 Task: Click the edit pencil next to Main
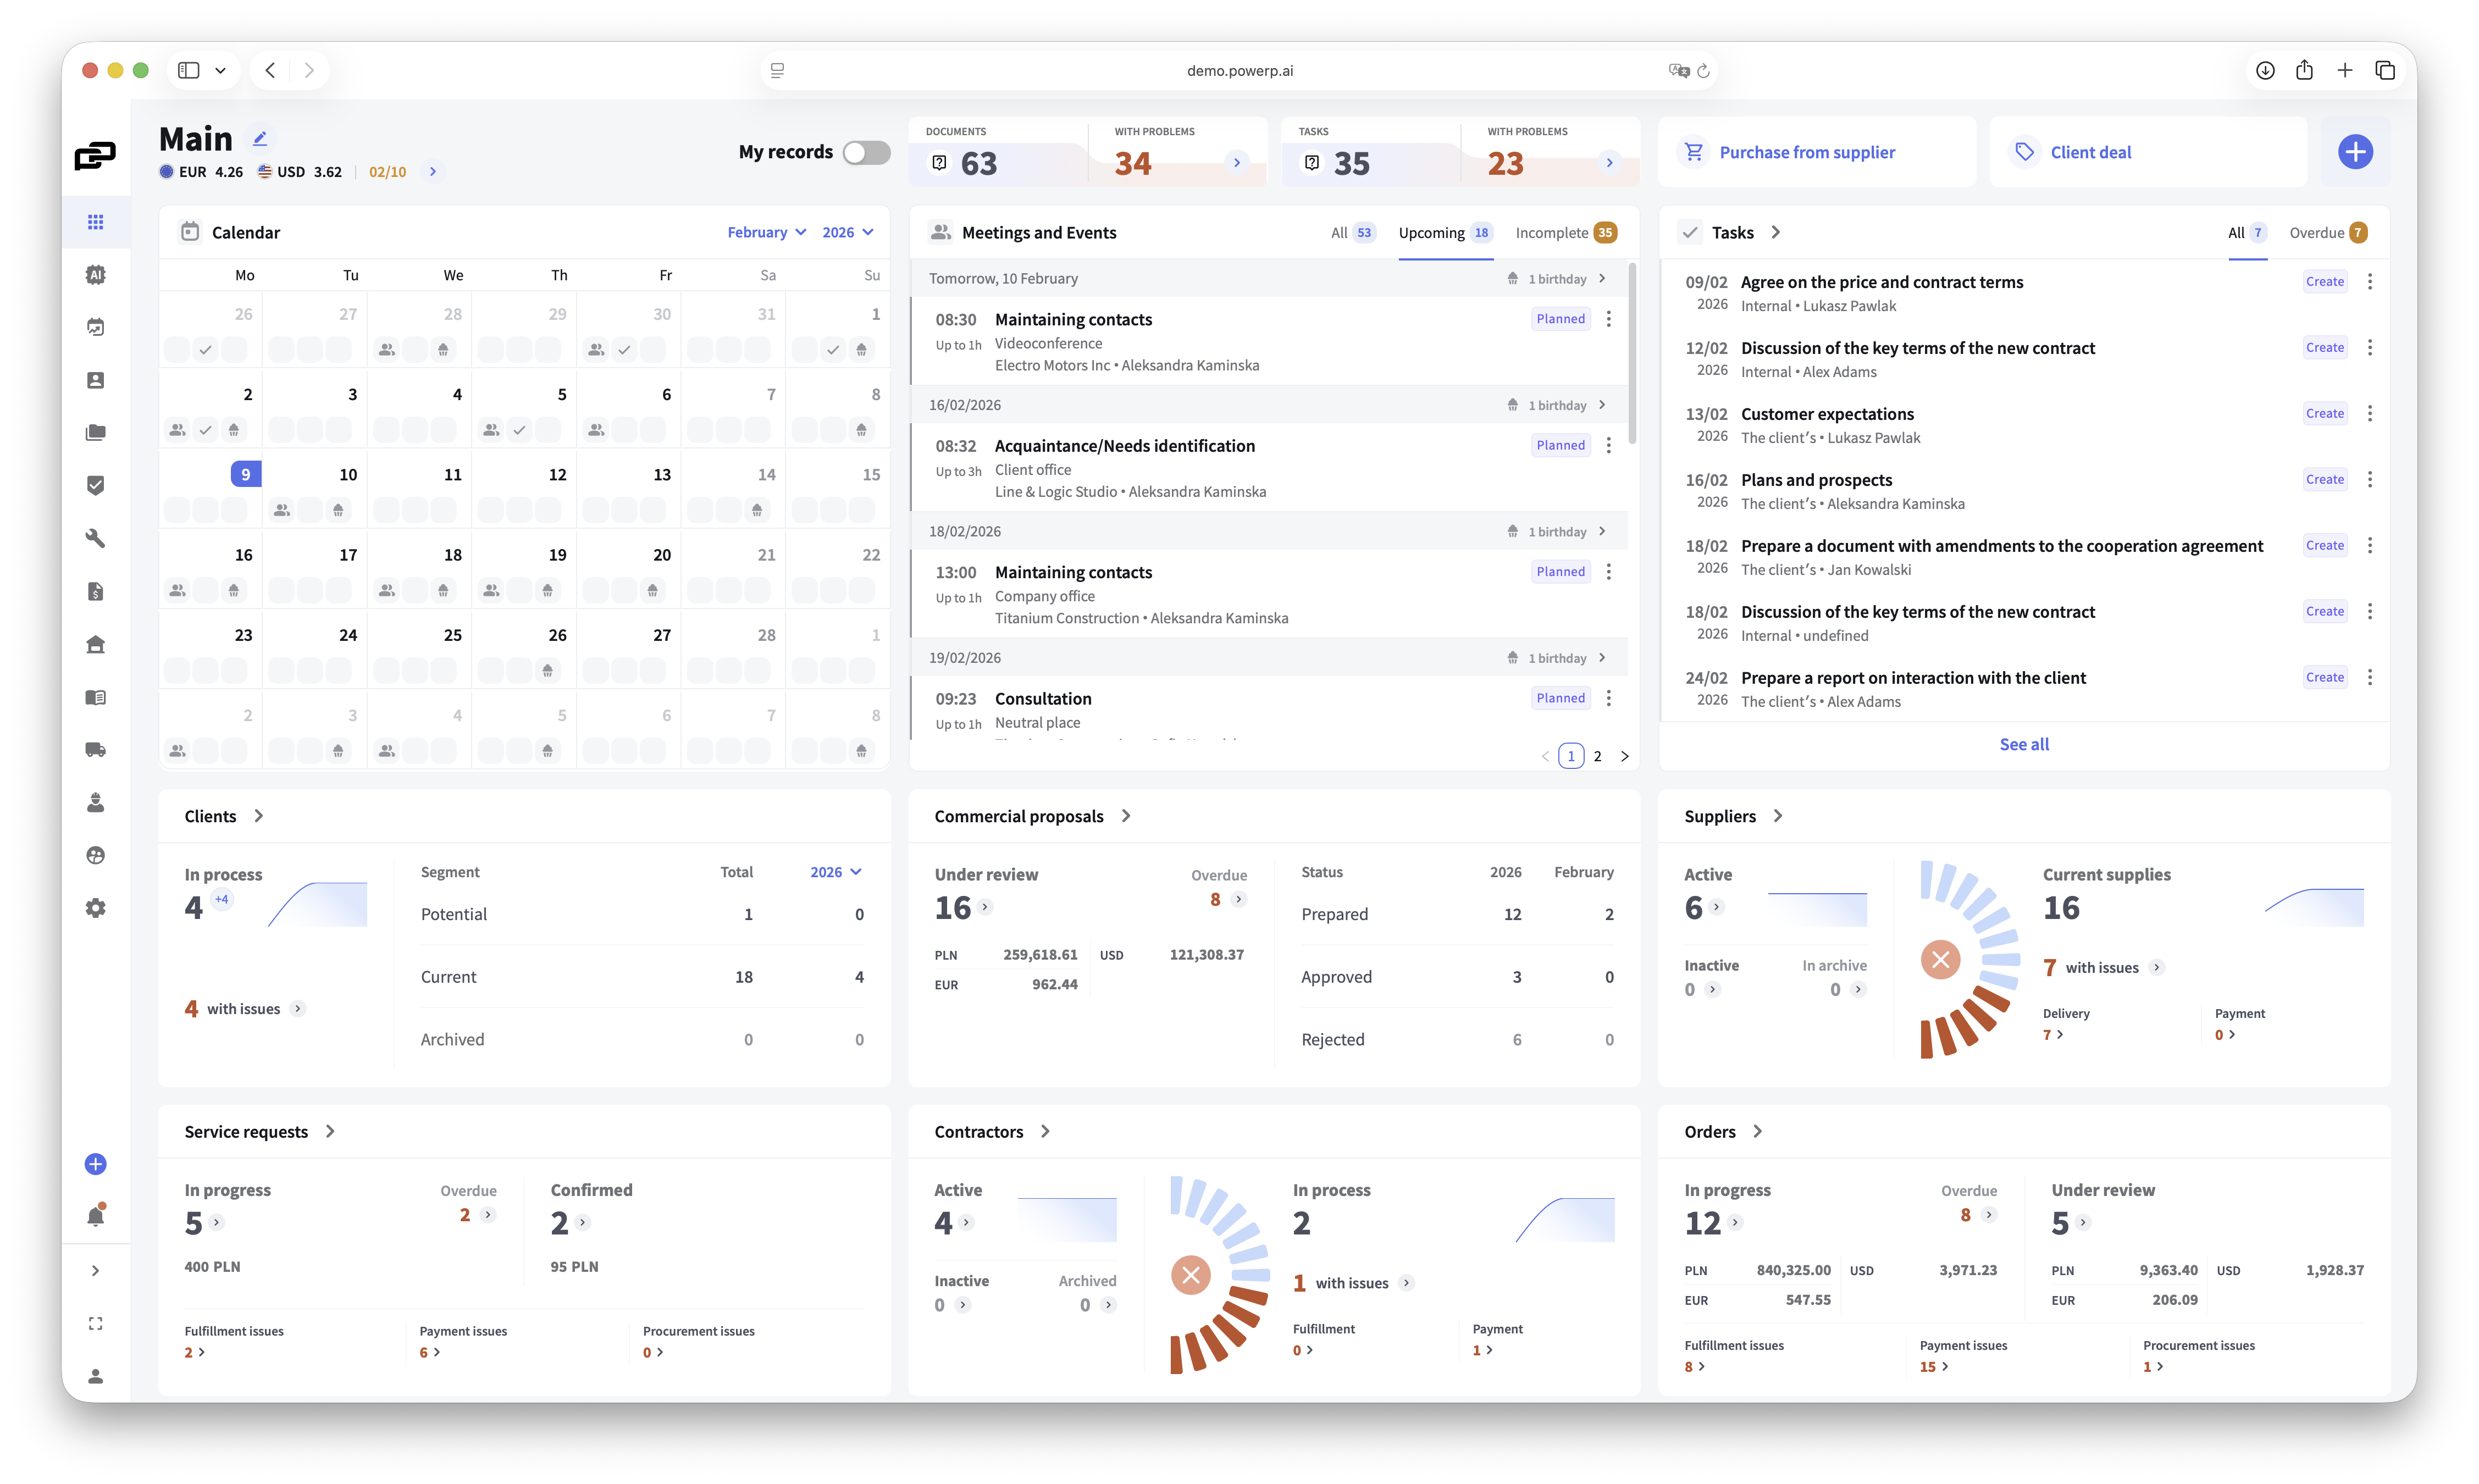coord(260,139)
